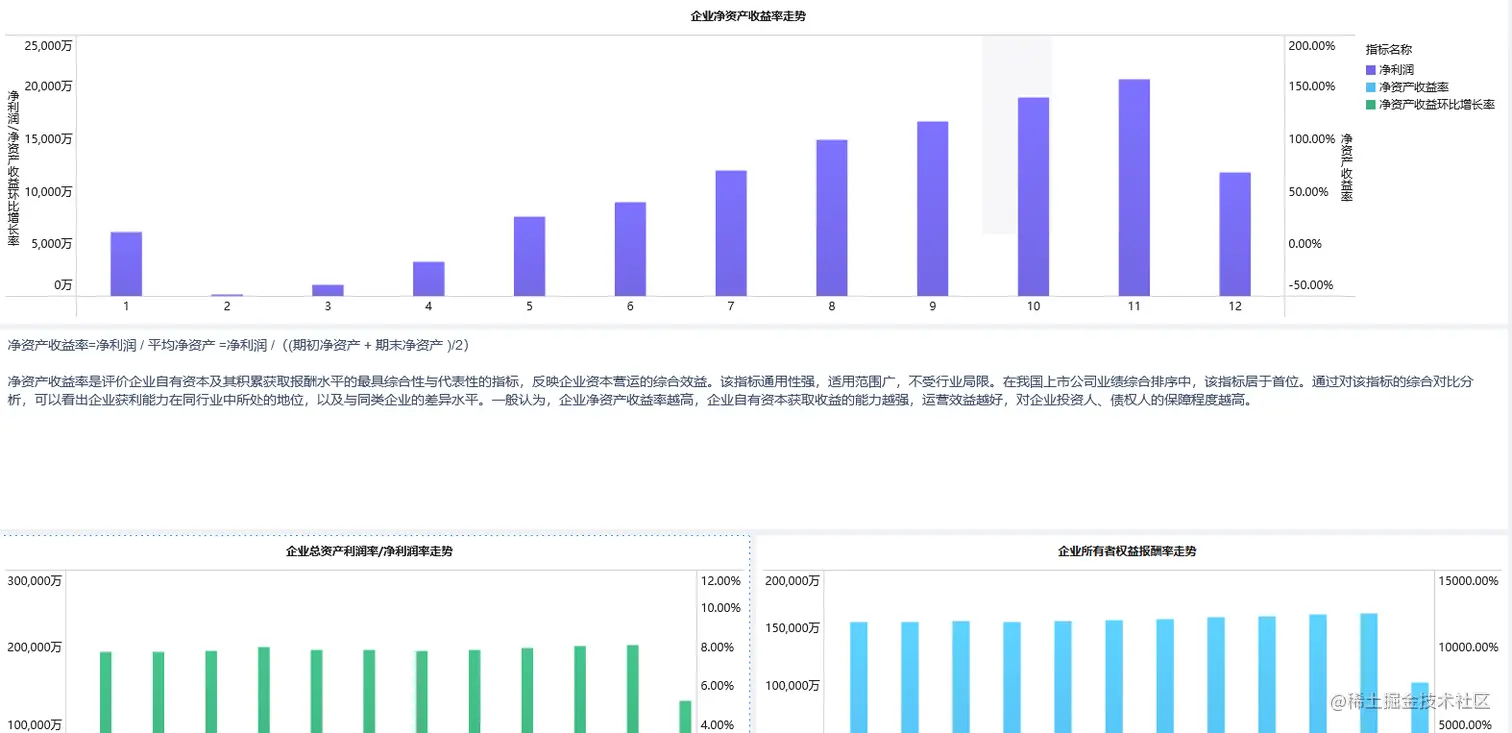Select the month 8 purple profit bar

click(x=832, y=218)
